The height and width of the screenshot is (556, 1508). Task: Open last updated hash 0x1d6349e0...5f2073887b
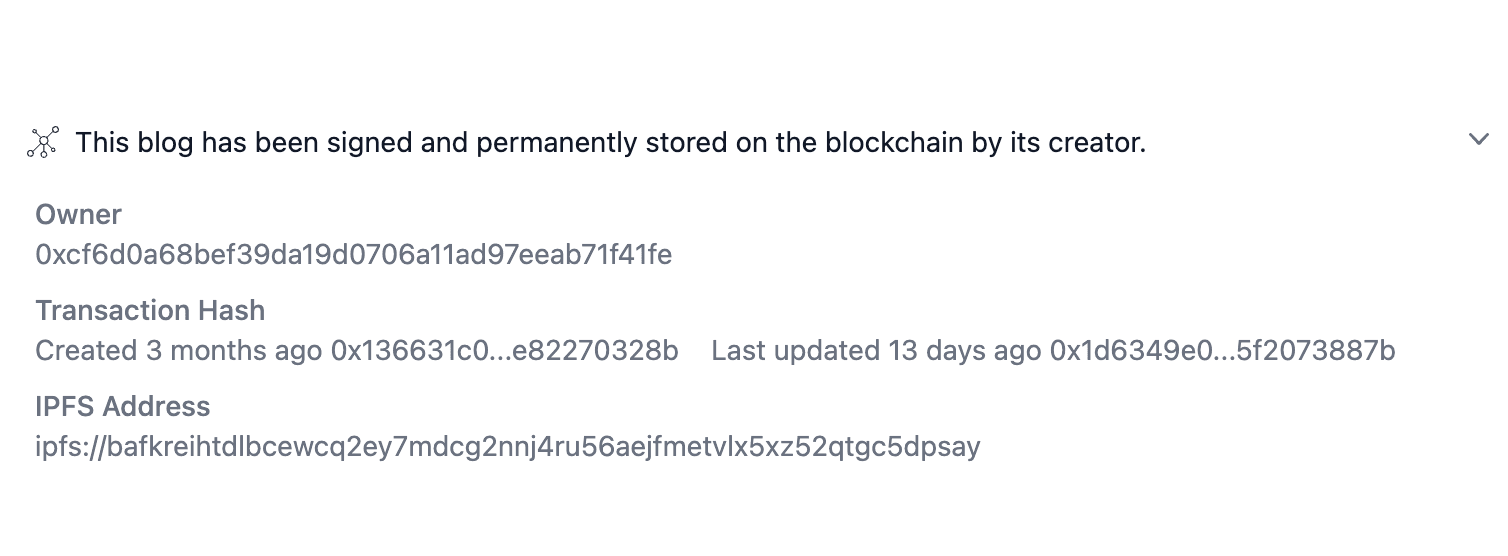[1222, 351]
